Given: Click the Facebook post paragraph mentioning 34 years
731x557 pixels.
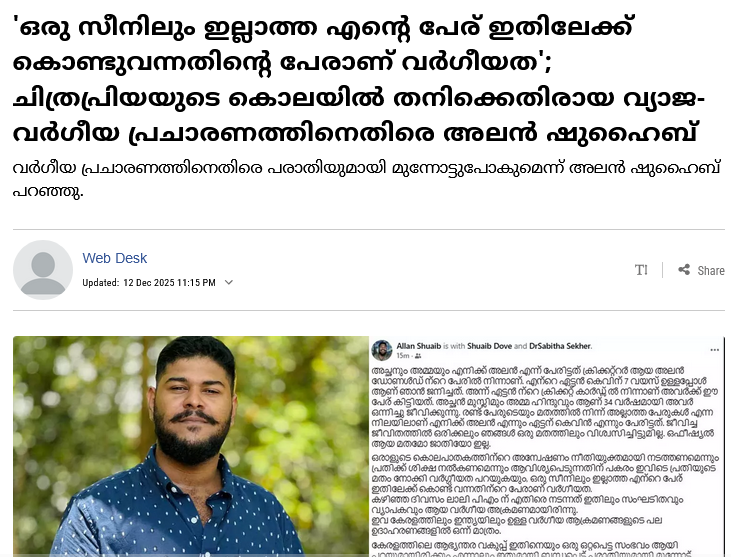Looking at the screenshot, I should (x=544, y=407).
